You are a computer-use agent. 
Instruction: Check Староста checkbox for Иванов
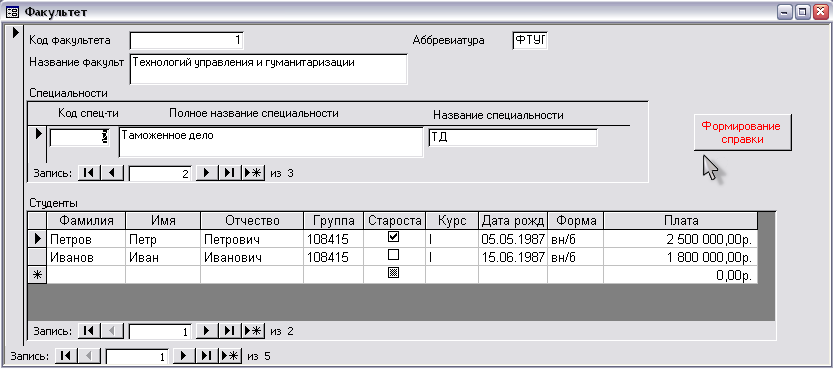394,255
